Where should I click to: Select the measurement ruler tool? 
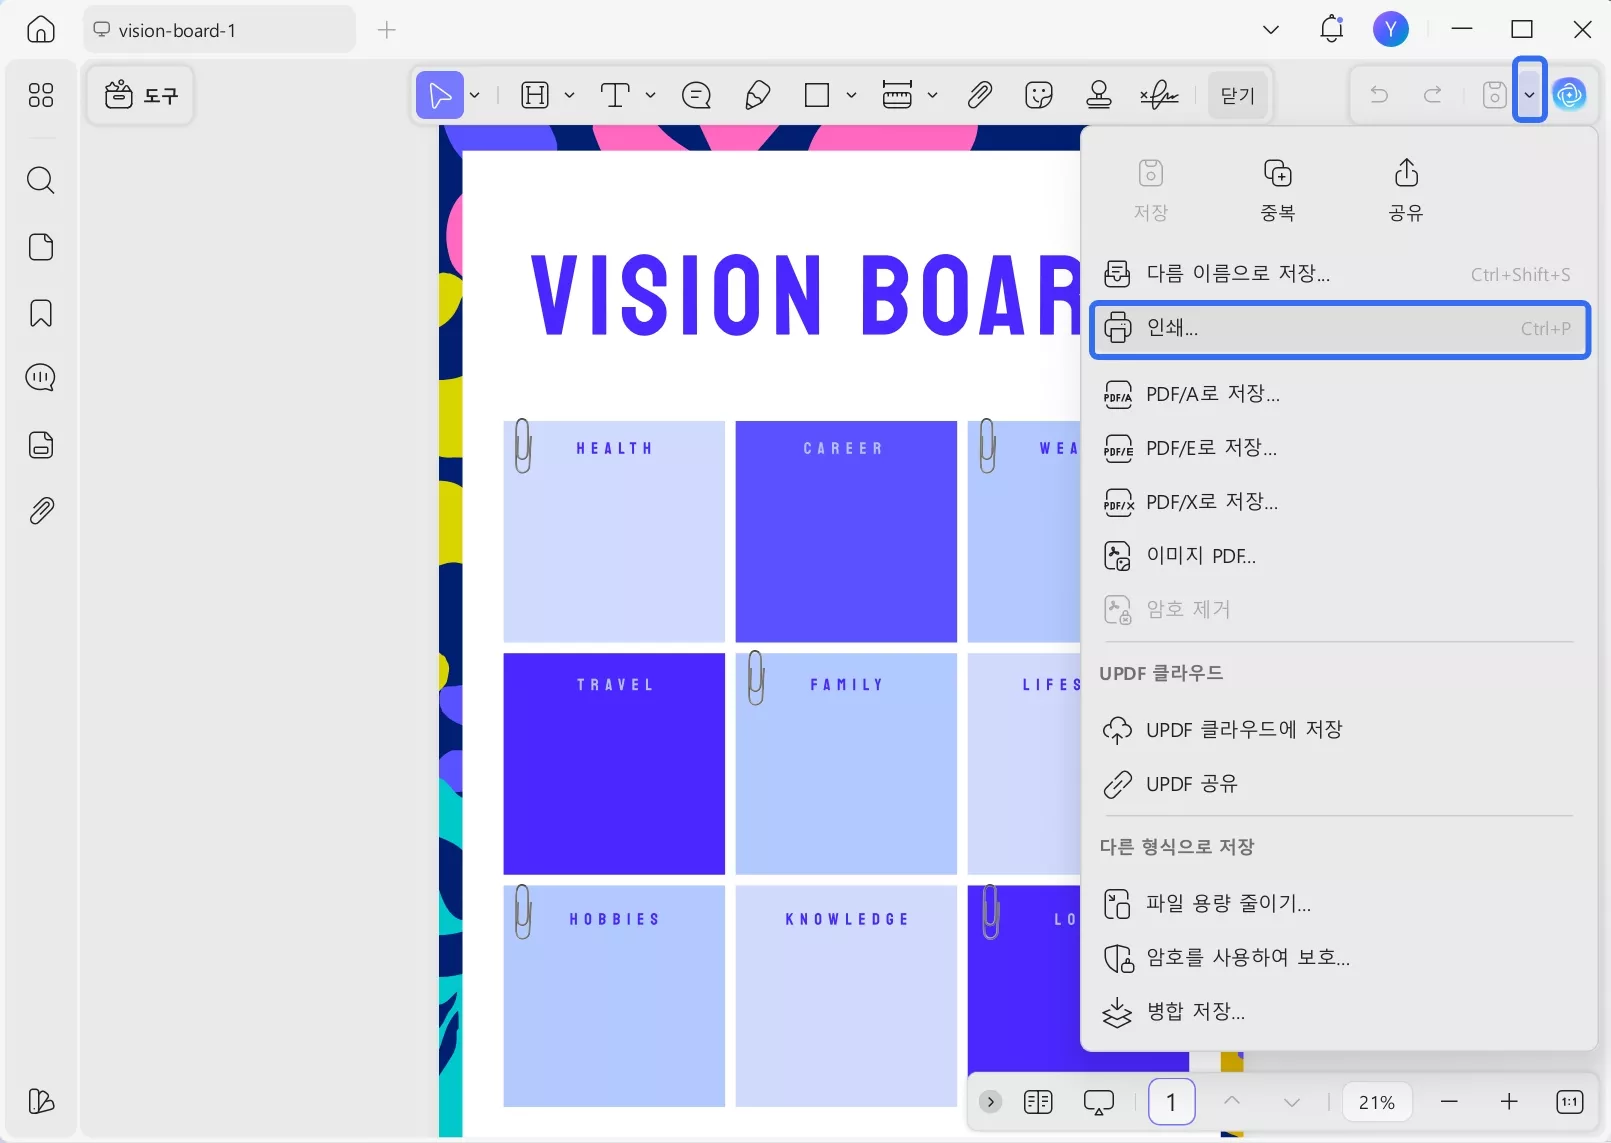(897, 95)
